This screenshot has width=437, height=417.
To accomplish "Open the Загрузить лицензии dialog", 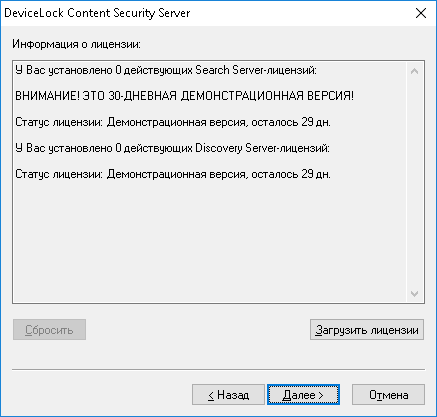I will tap(367, 330).
